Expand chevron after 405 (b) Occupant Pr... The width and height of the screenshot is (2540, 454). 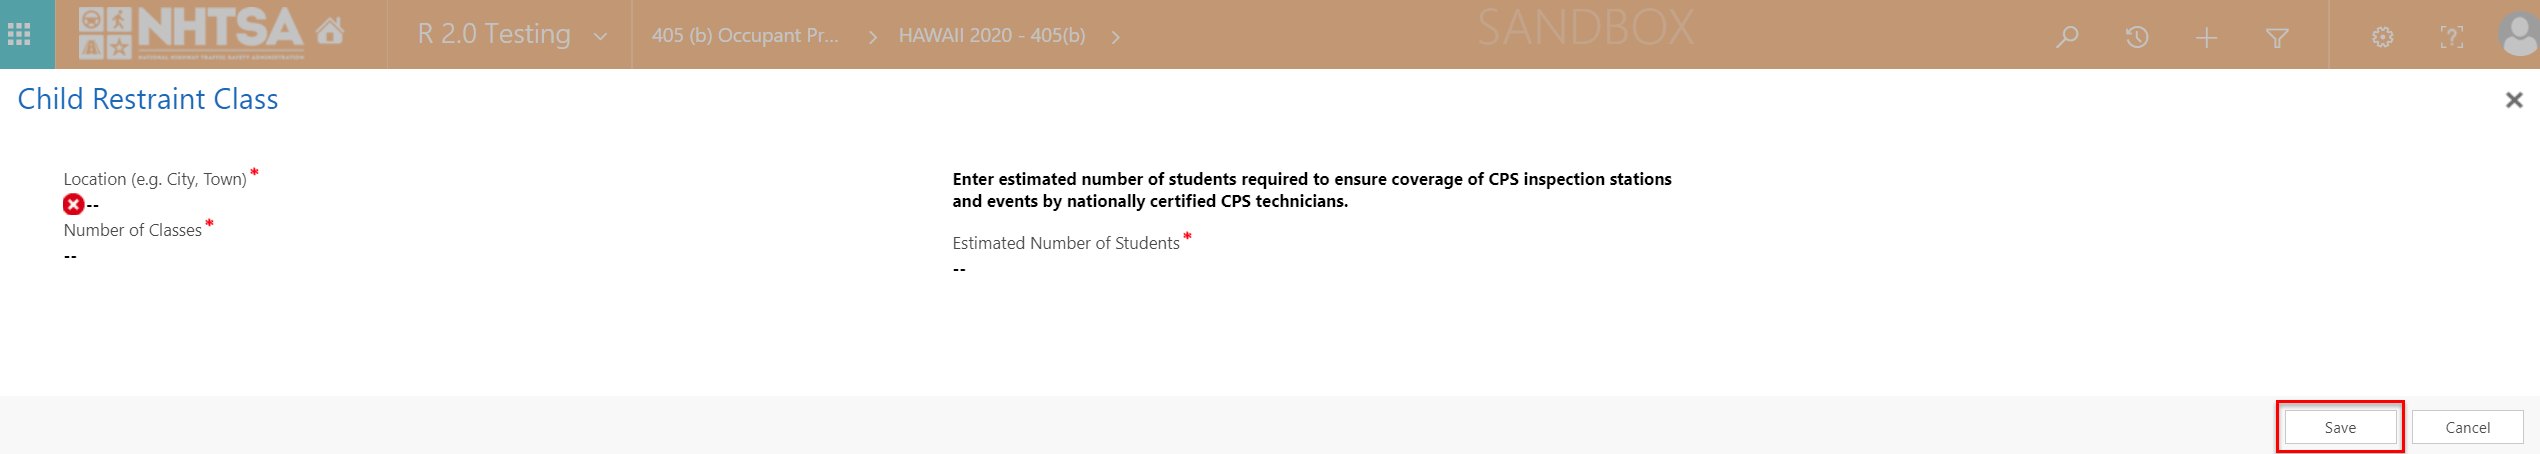(873, 37)
